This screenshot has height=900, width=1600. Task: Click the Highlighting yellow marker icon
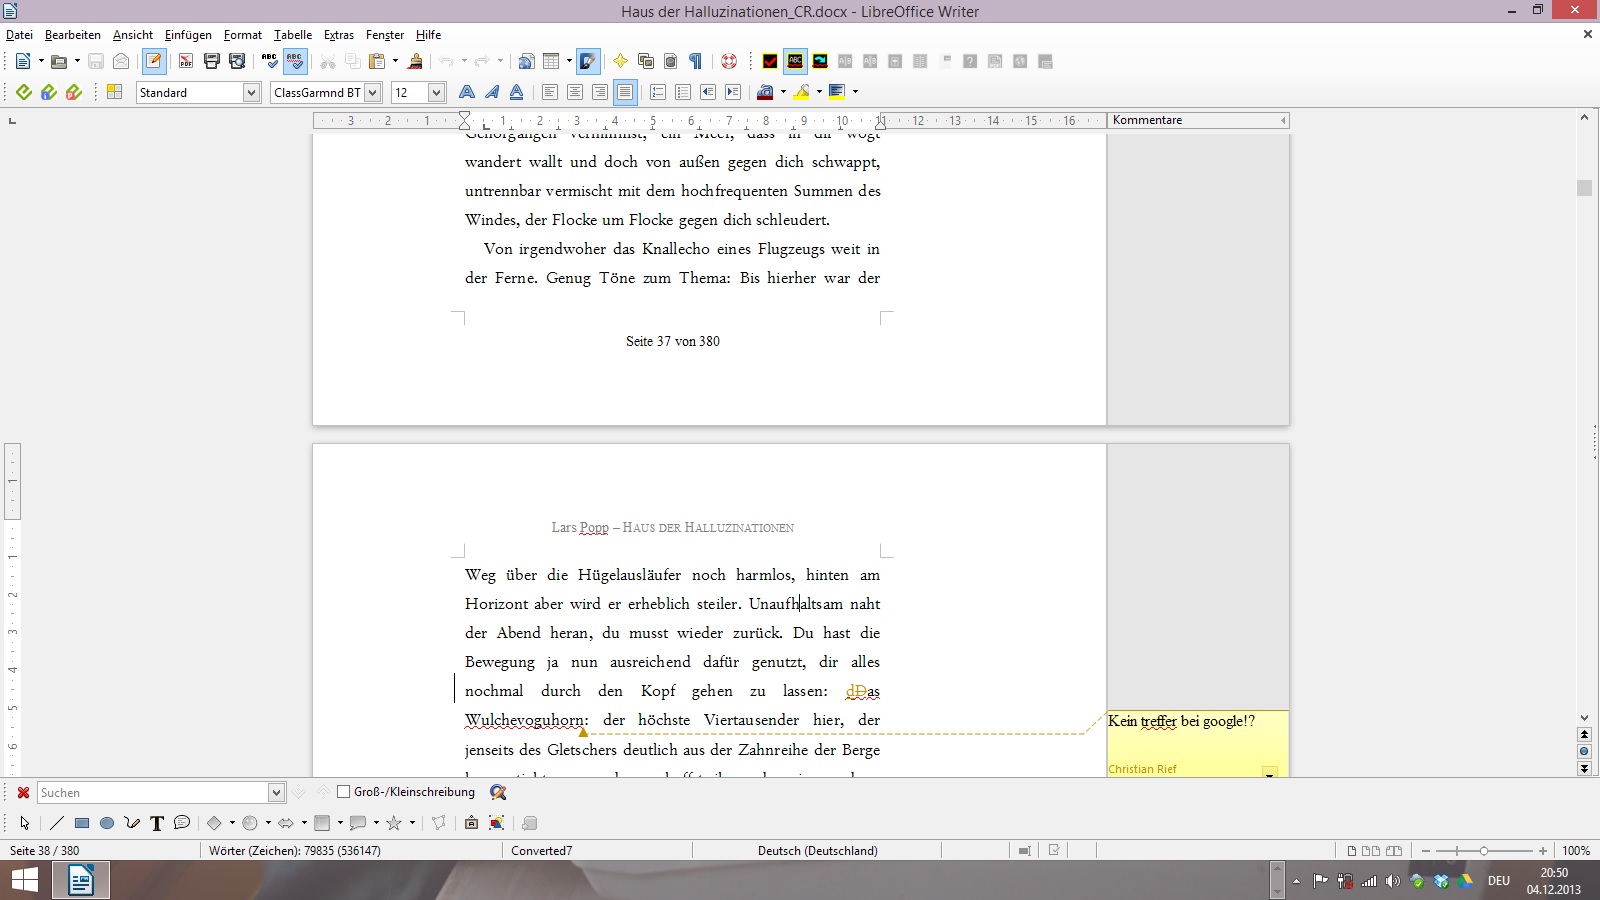pyautogui.click(x=802, y=92)
